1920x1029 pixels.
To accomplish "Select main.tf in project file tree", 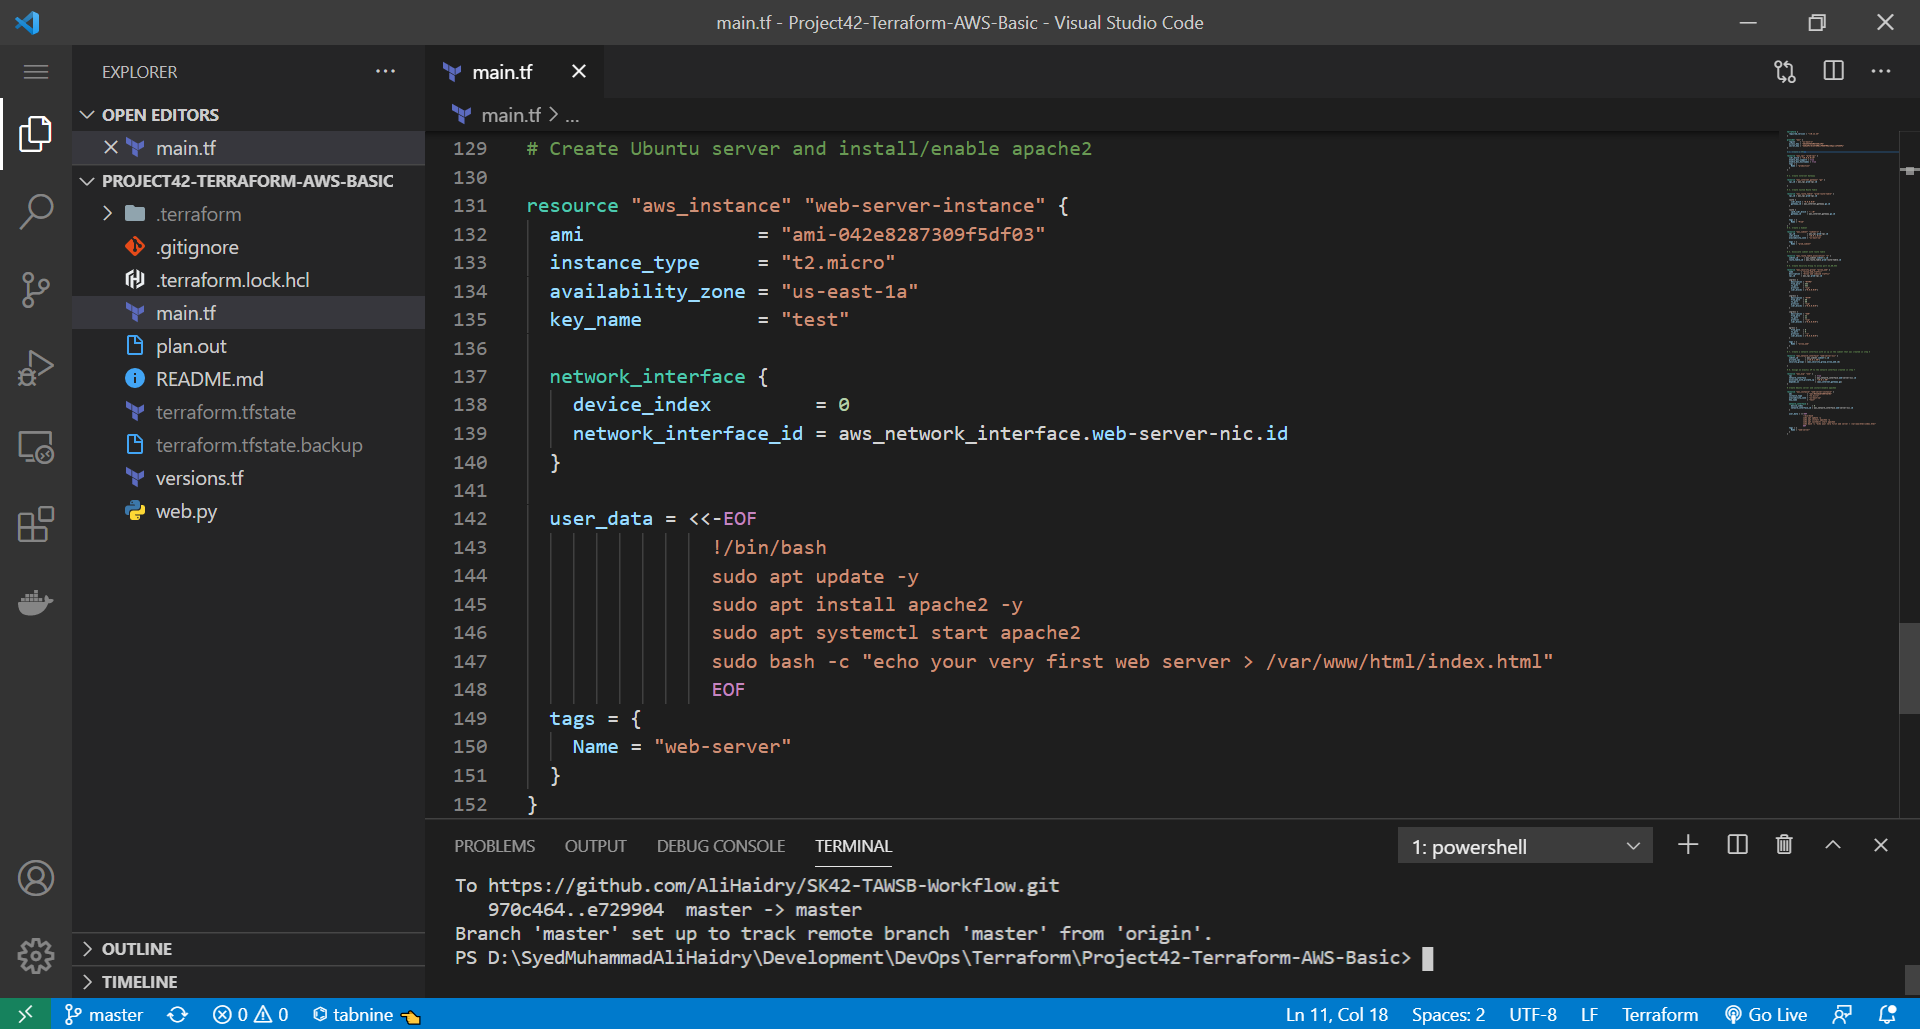I will click(x=248, y=313).
